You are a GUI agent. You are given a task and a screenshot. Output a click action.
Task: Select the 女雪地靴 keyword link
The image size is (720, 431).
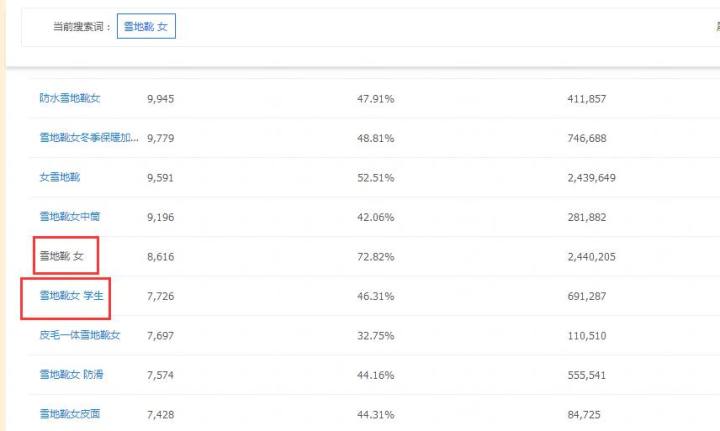pyautogui.click(x=60, y=177)
